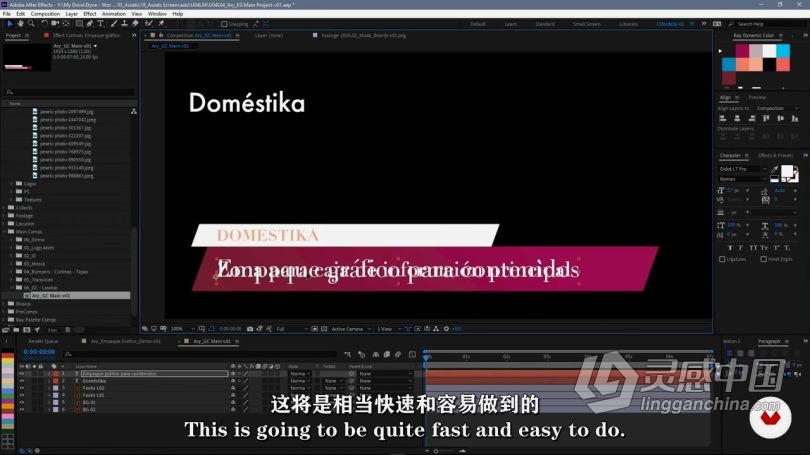Switch to Effects & Presets tab
810x455 pixels.
coord(775,155)
